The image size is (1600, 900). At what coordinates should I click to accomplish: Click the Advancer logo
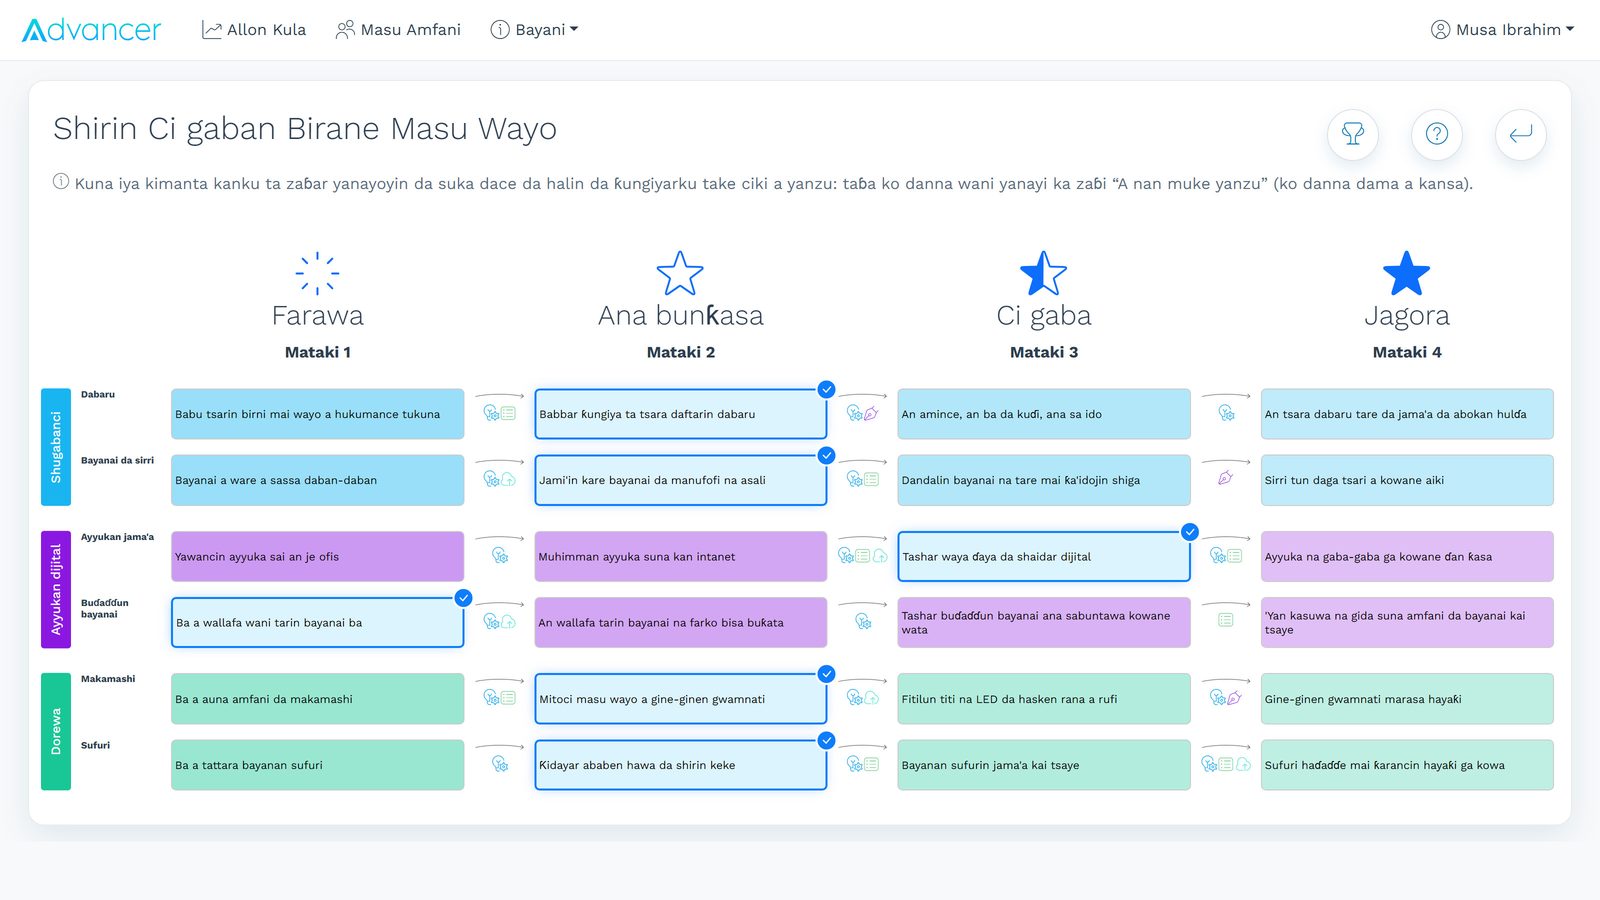91,30
